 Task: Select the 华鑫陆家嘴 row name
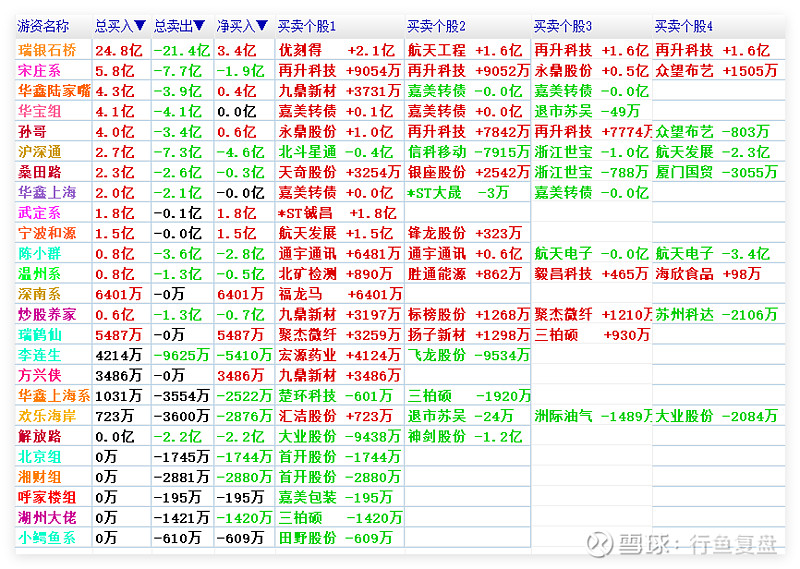point(54,91)
